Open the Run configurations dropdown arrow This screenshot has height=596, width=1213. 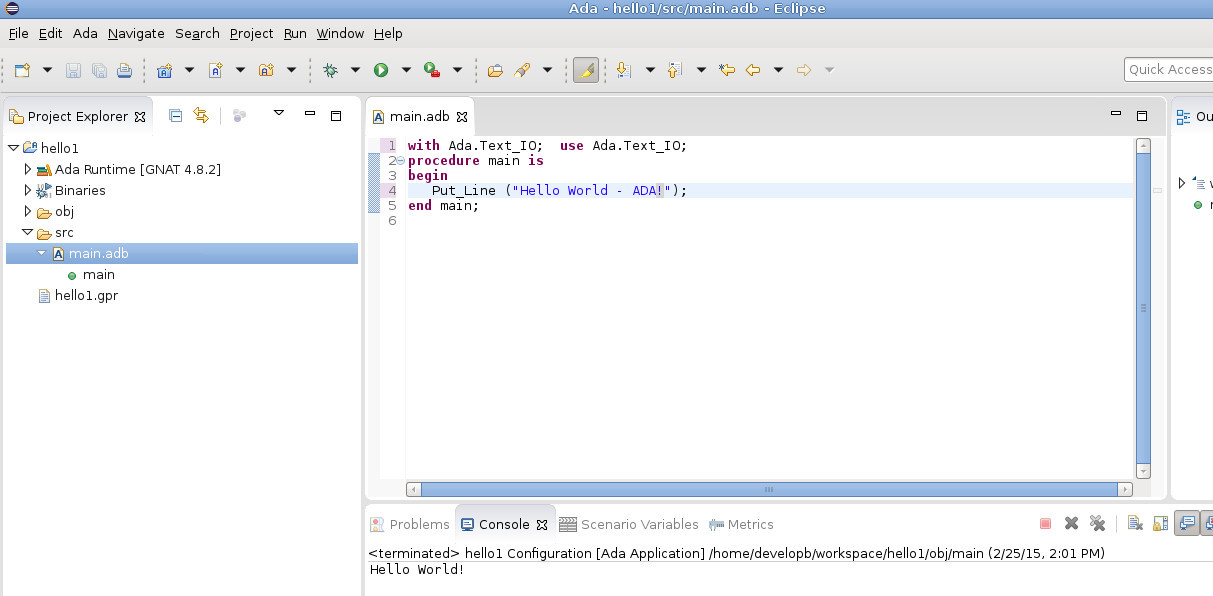[x=406, y=70]
